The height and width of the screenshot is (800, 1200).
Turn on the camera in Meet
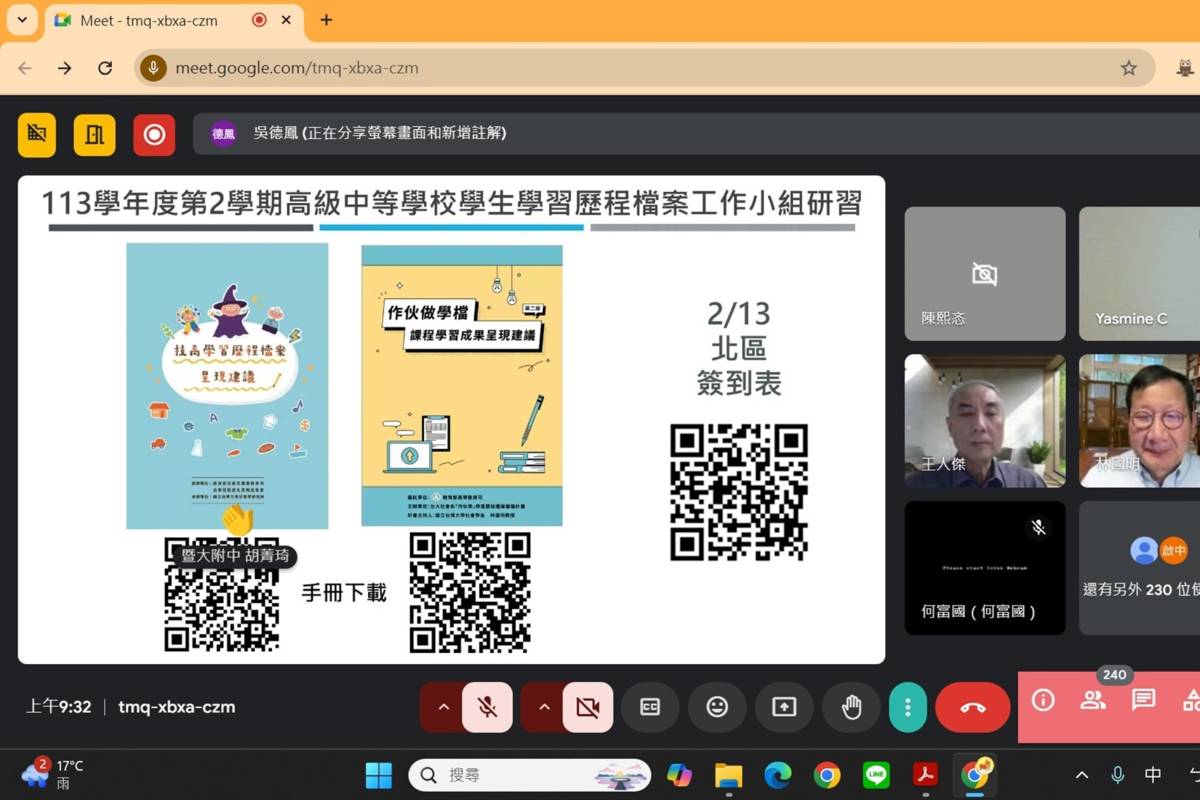tap(588, 707)
